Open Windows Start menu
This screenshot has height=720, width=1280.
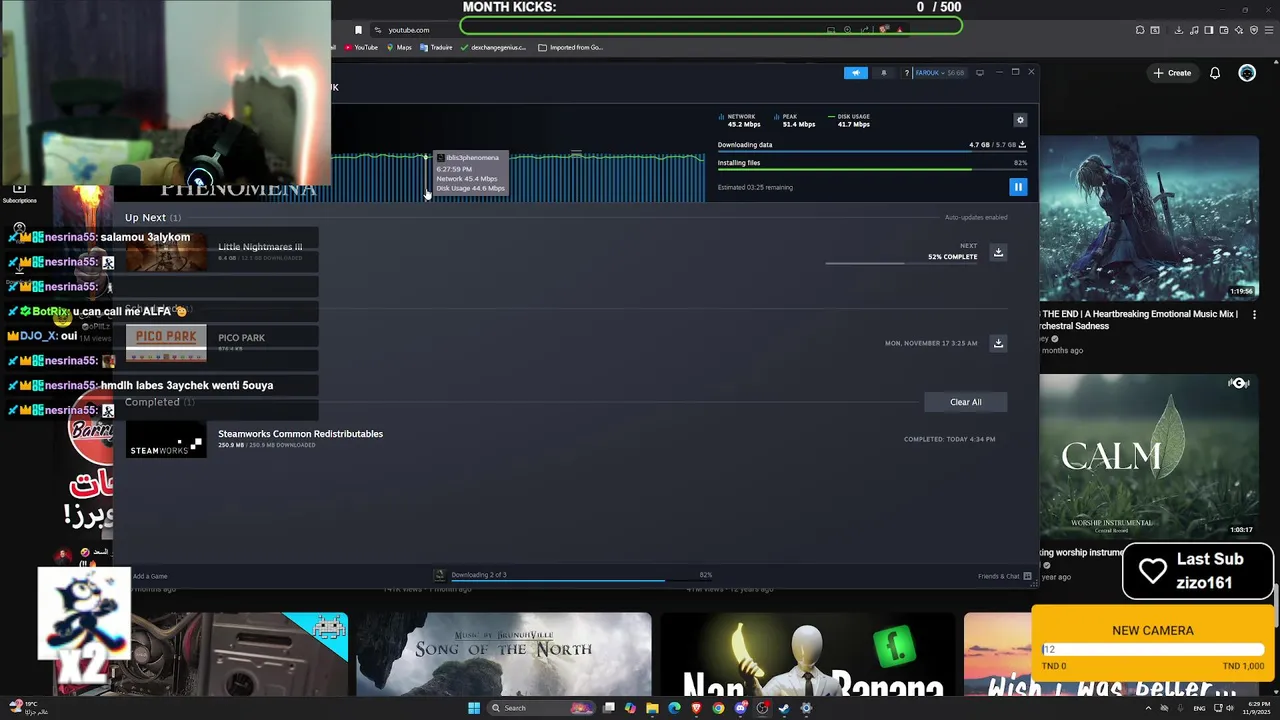coord(474,708)
